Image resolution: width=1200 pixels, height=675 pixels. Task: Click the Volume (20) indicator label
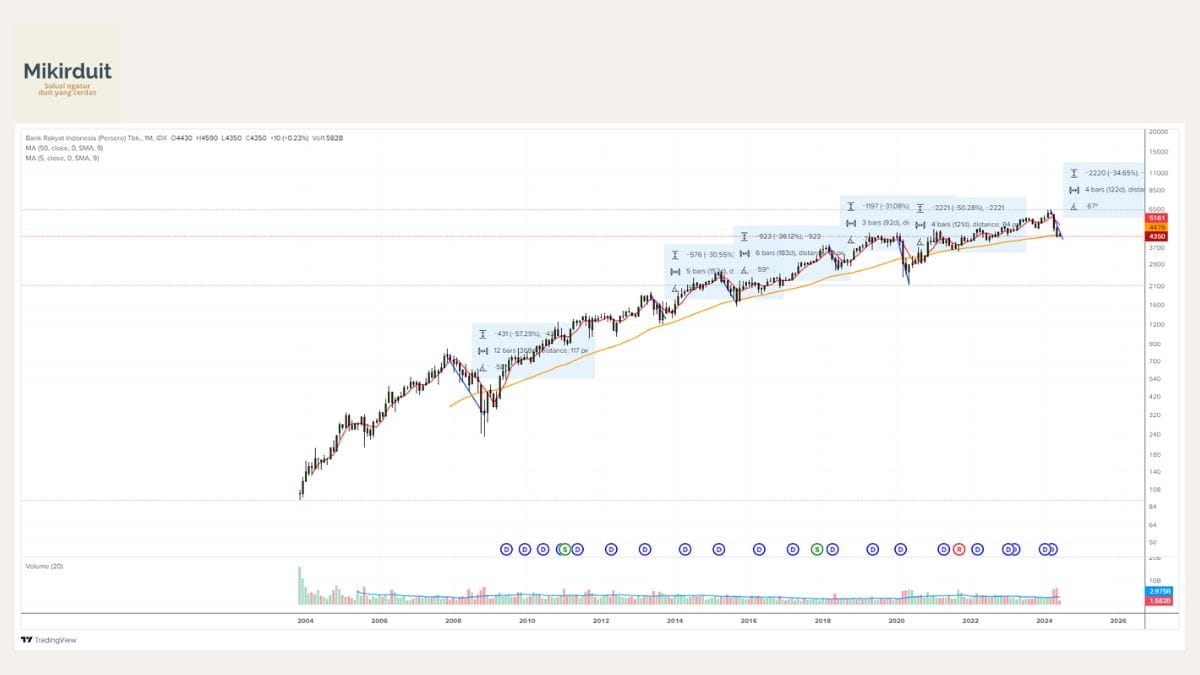tap(43, 566)
